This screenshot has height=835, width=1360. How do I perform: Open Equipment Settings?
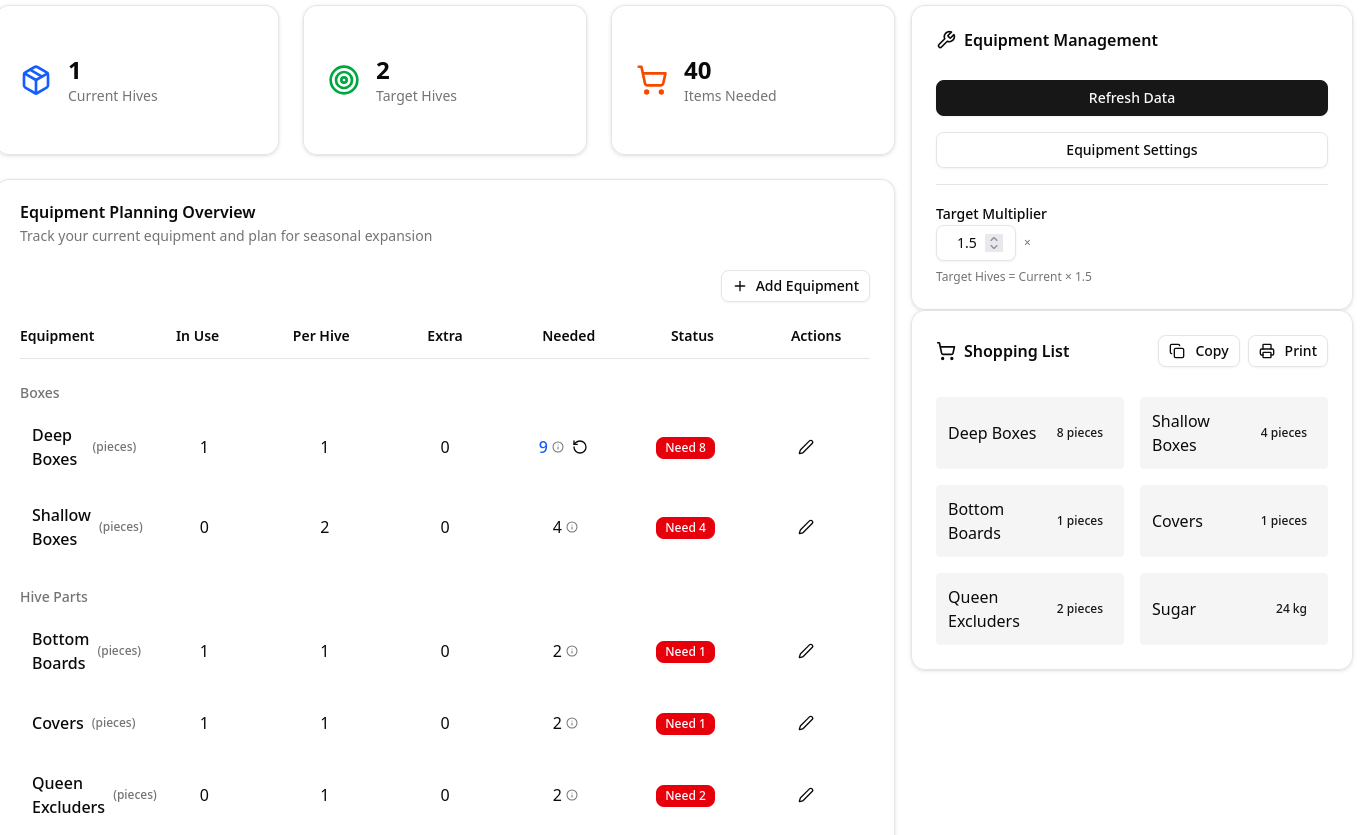(x=1131, y=149)
